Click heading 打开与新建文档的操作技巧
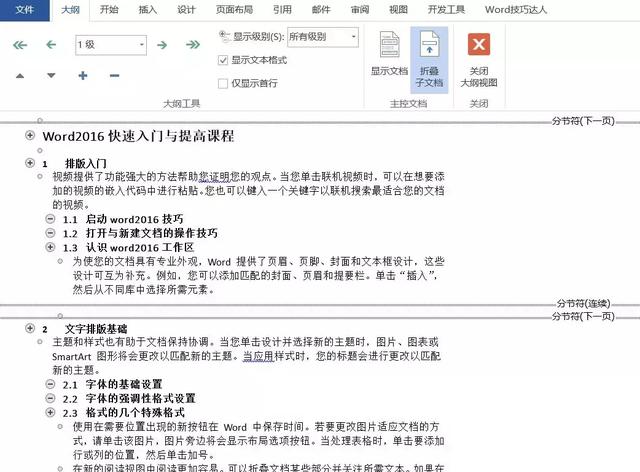 tap(152, 234)
